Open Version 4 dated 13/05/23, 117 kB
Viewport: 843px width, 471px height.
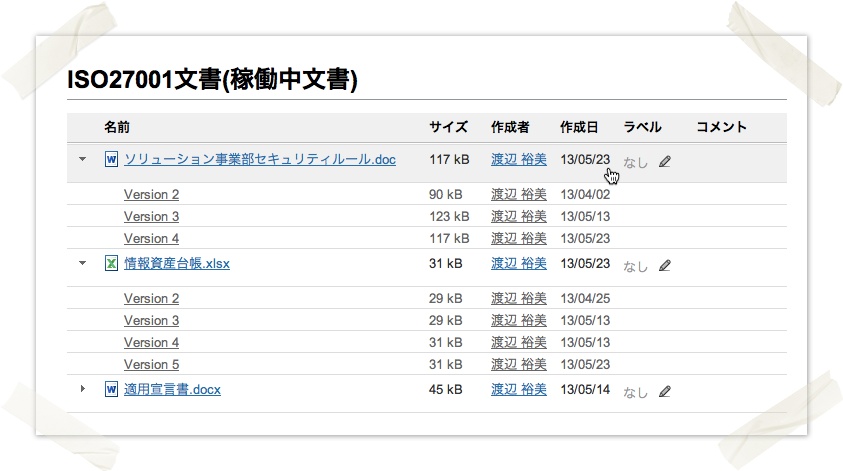tap(151, 238)
